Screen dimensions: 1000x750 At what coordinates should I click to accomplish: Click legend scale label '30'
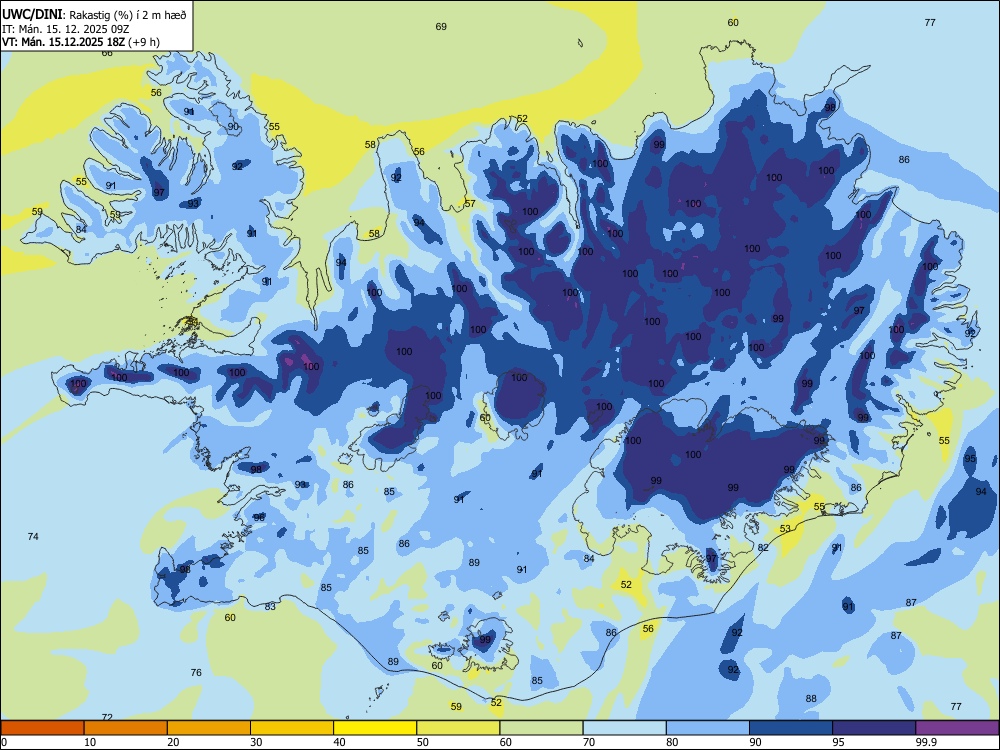click(x=256, y=742)
